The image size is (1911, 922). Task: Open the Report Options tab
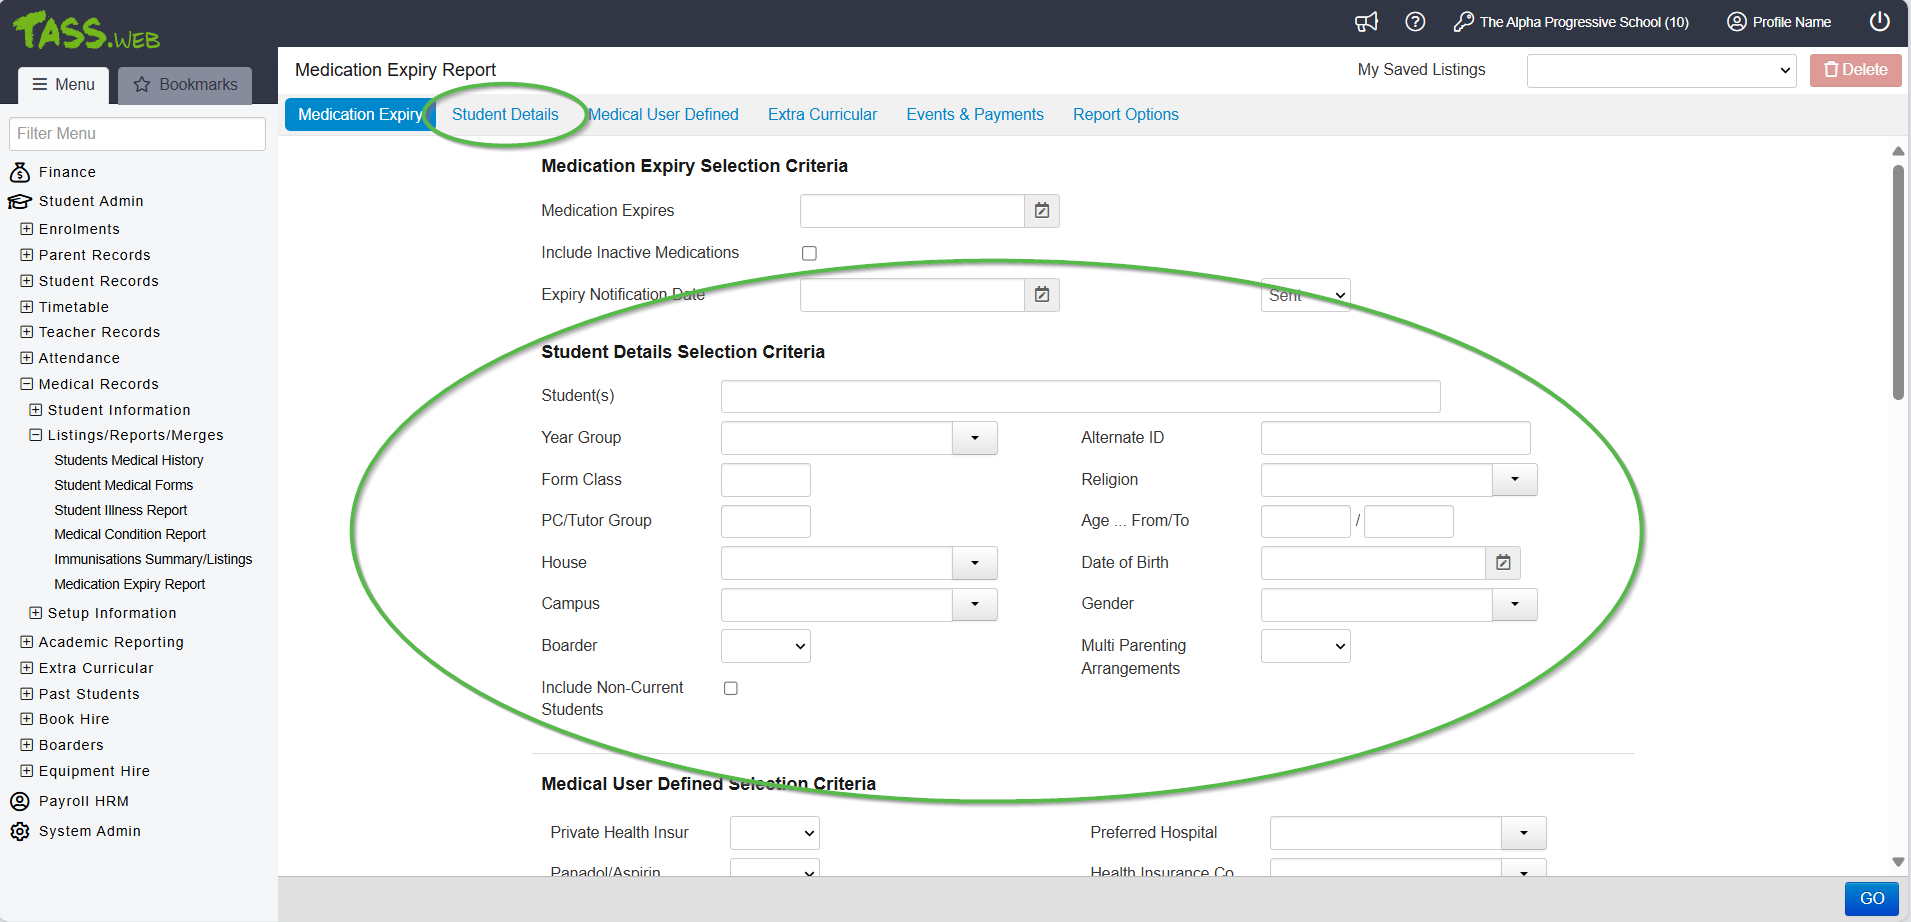coord(1125,115)
